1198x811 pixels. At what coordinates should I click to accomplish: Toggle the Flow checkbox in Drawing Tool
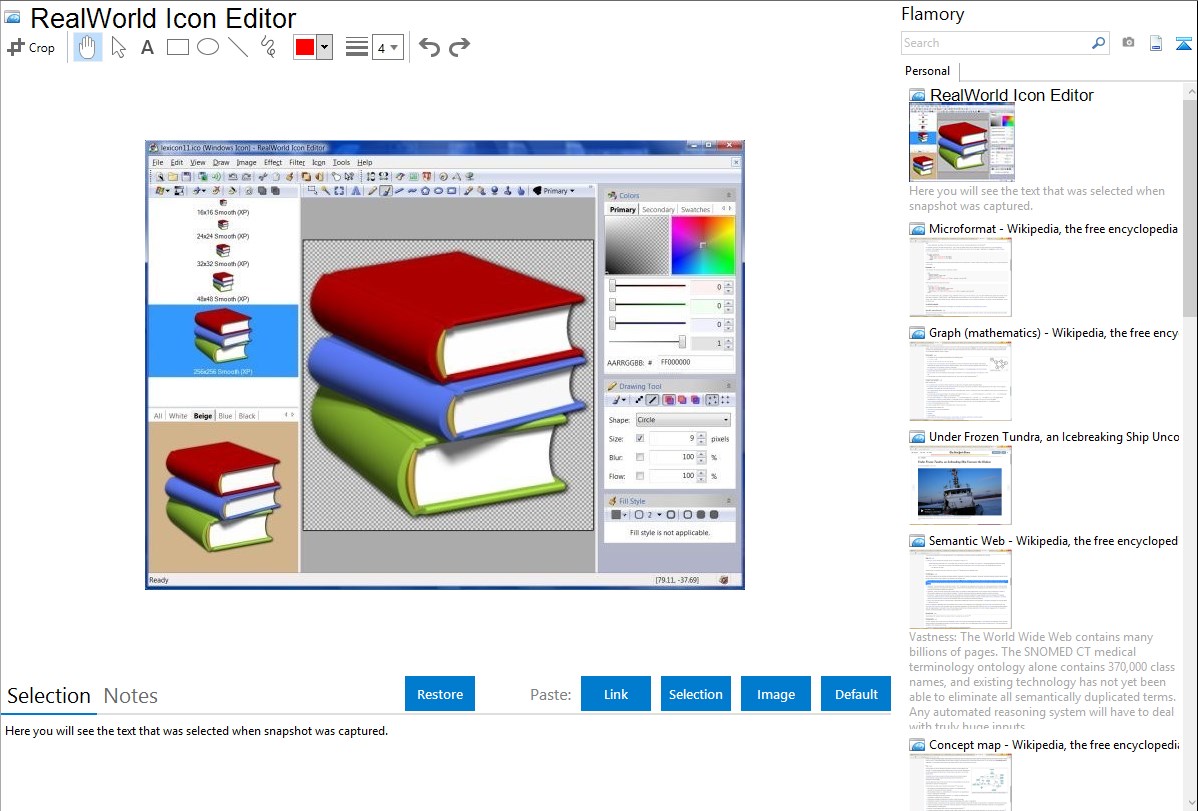click(640, 476)
